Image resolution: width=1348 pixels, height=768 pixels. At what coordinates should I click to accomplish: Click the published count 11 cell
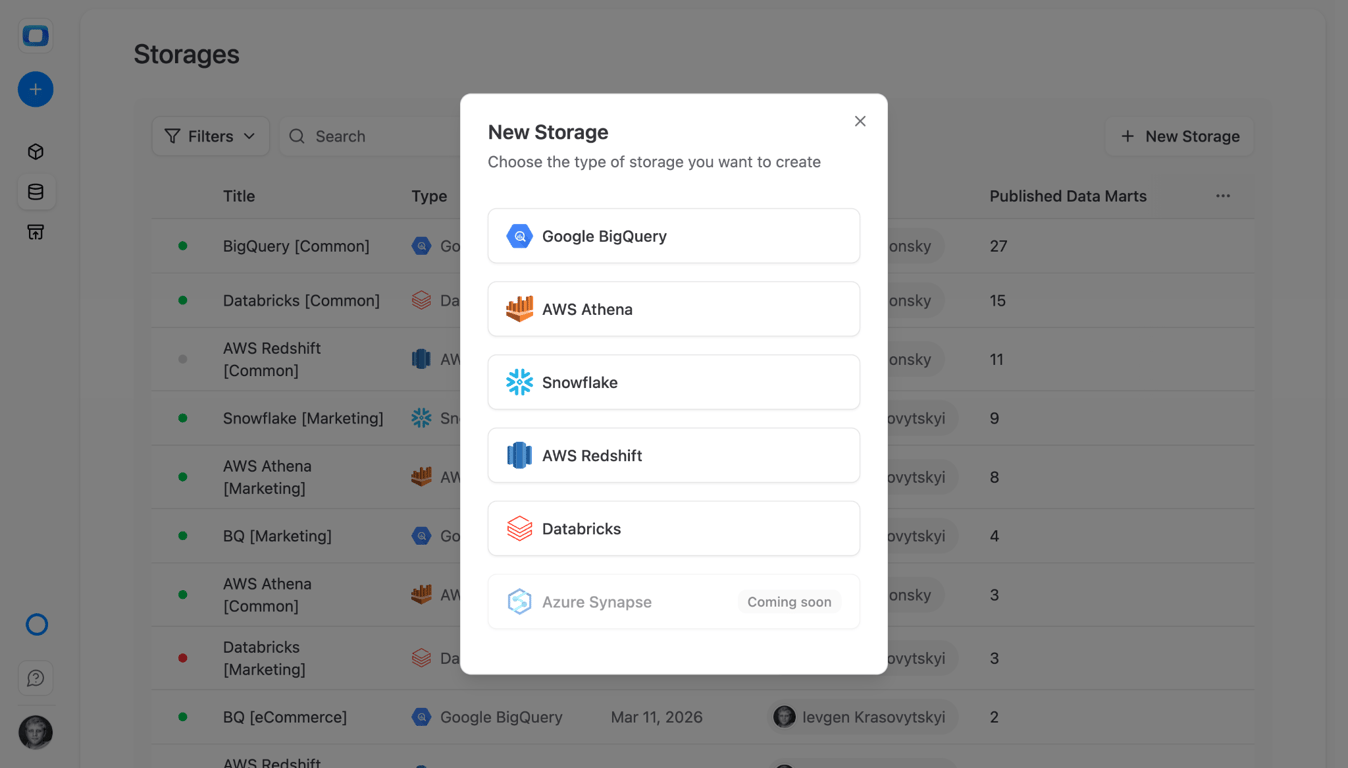[x=996, y=359]
